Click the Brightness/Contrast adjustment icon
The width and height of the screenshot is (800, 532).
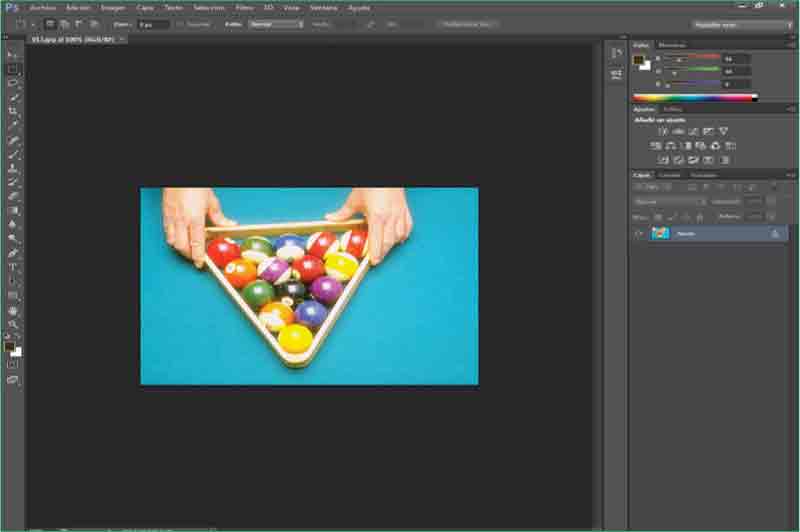coord(662,131)
